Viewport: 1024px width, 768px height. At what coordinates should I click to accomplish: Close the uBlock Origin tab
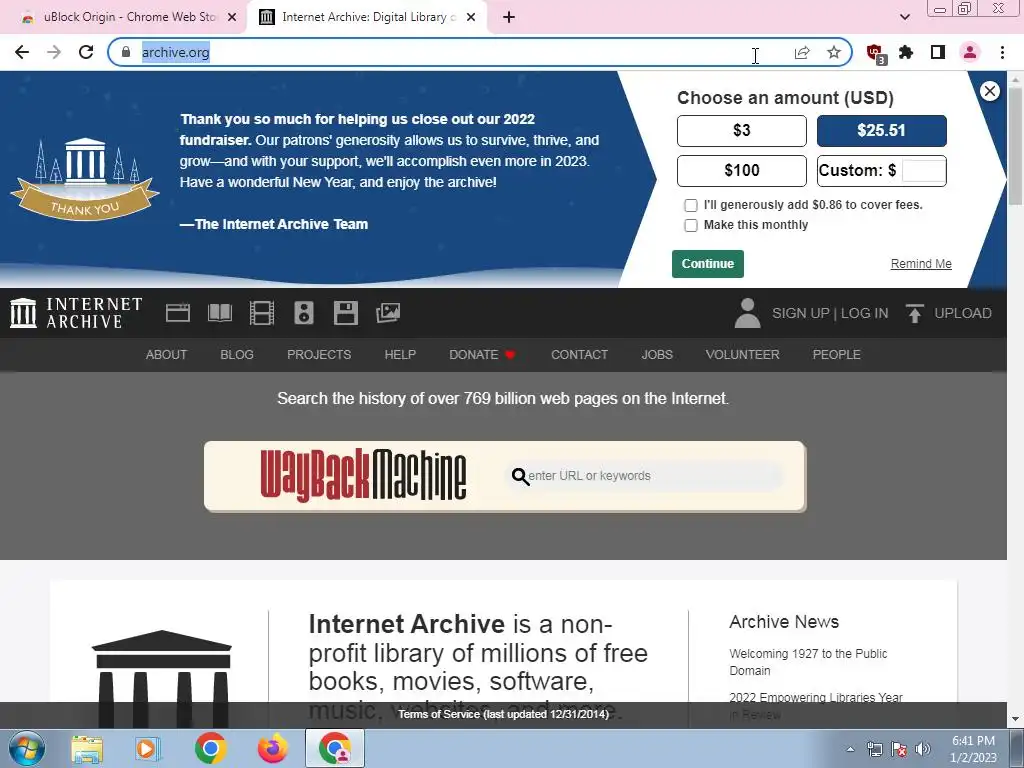pos(232,17)
